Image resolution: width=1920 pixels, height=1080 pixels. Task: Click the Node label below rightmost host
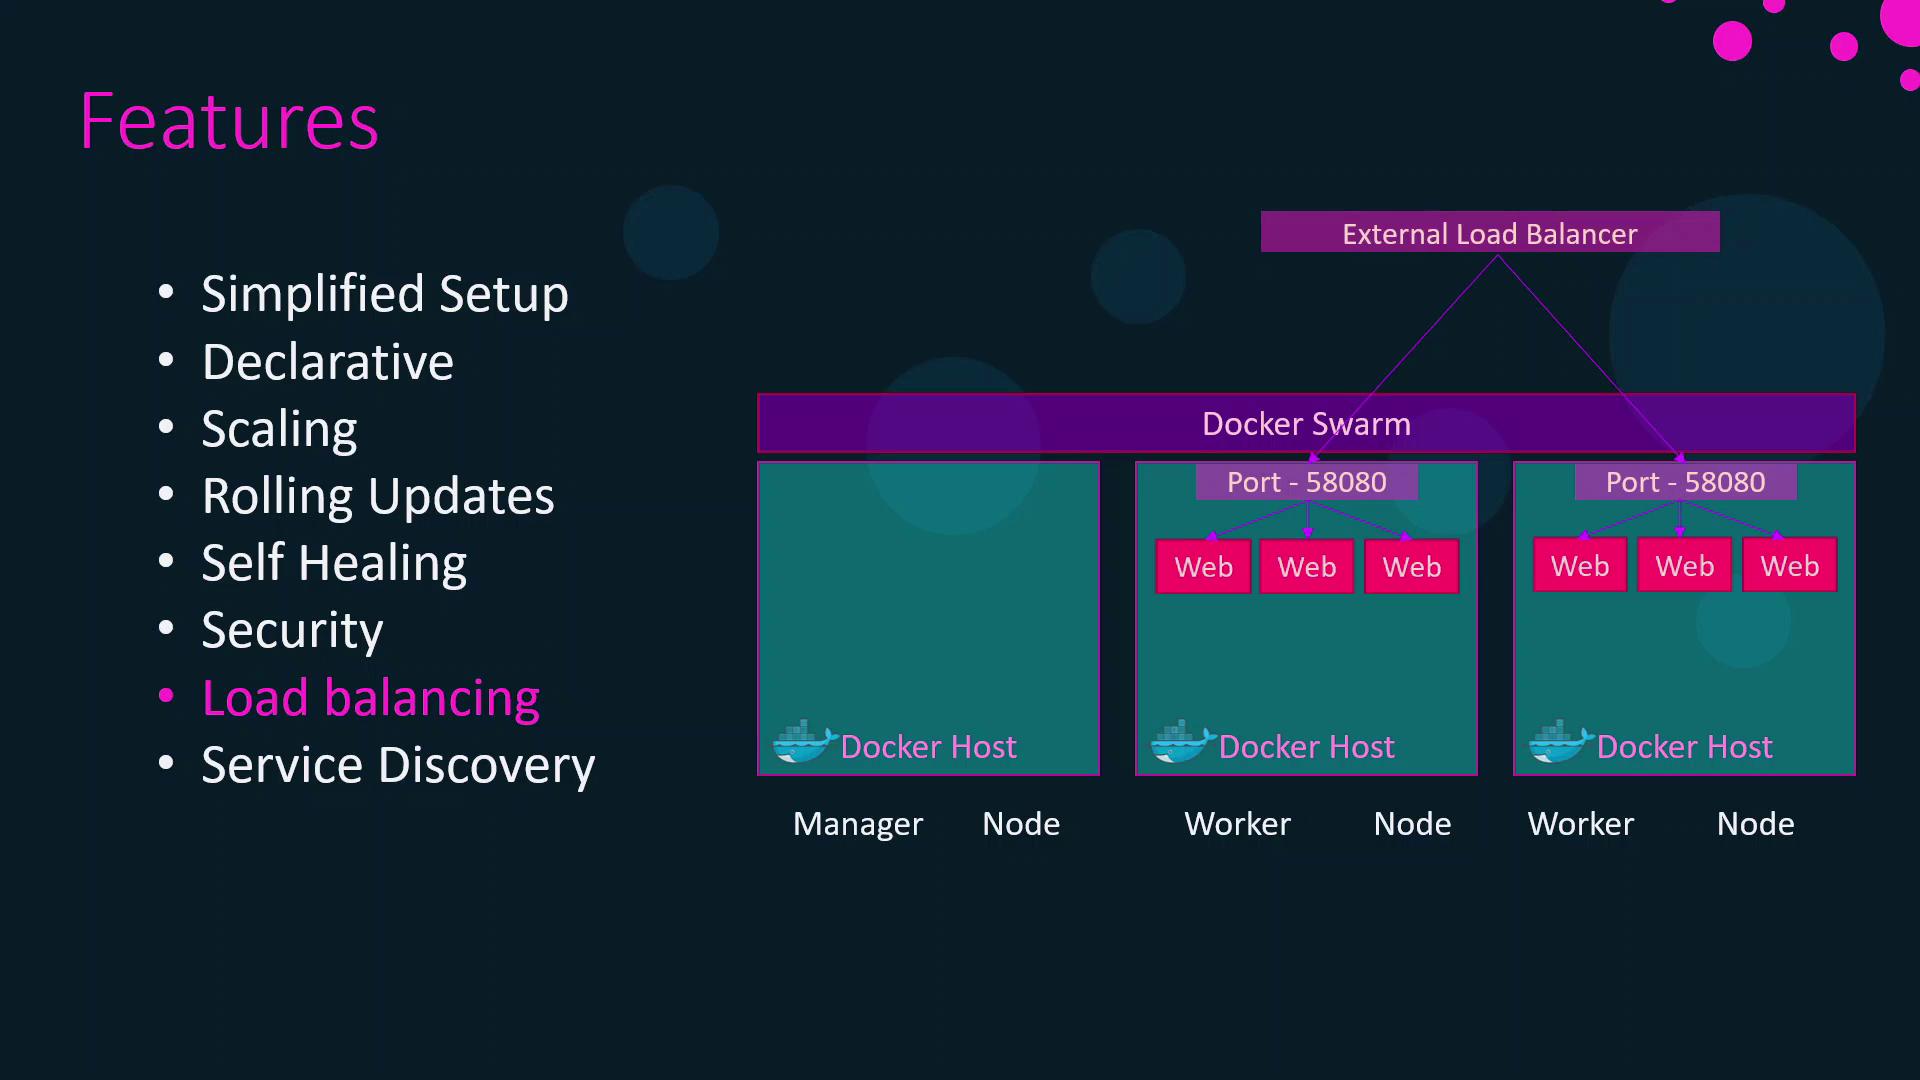pyautogui.click(x=1755, y=824)
